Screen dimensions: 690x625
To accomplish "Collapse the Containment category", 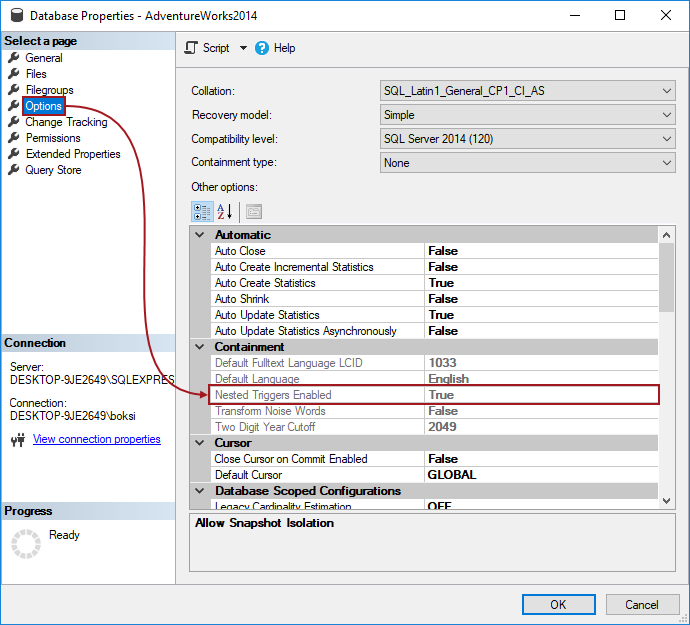I will (x=200, y=347).
